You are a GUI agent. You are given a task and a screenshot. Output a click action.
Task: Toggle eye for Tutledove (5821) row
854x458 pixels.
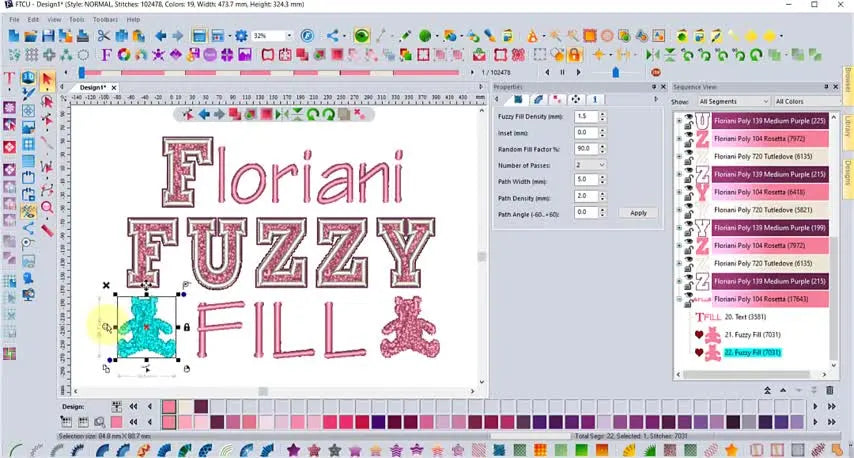point(689,206)
